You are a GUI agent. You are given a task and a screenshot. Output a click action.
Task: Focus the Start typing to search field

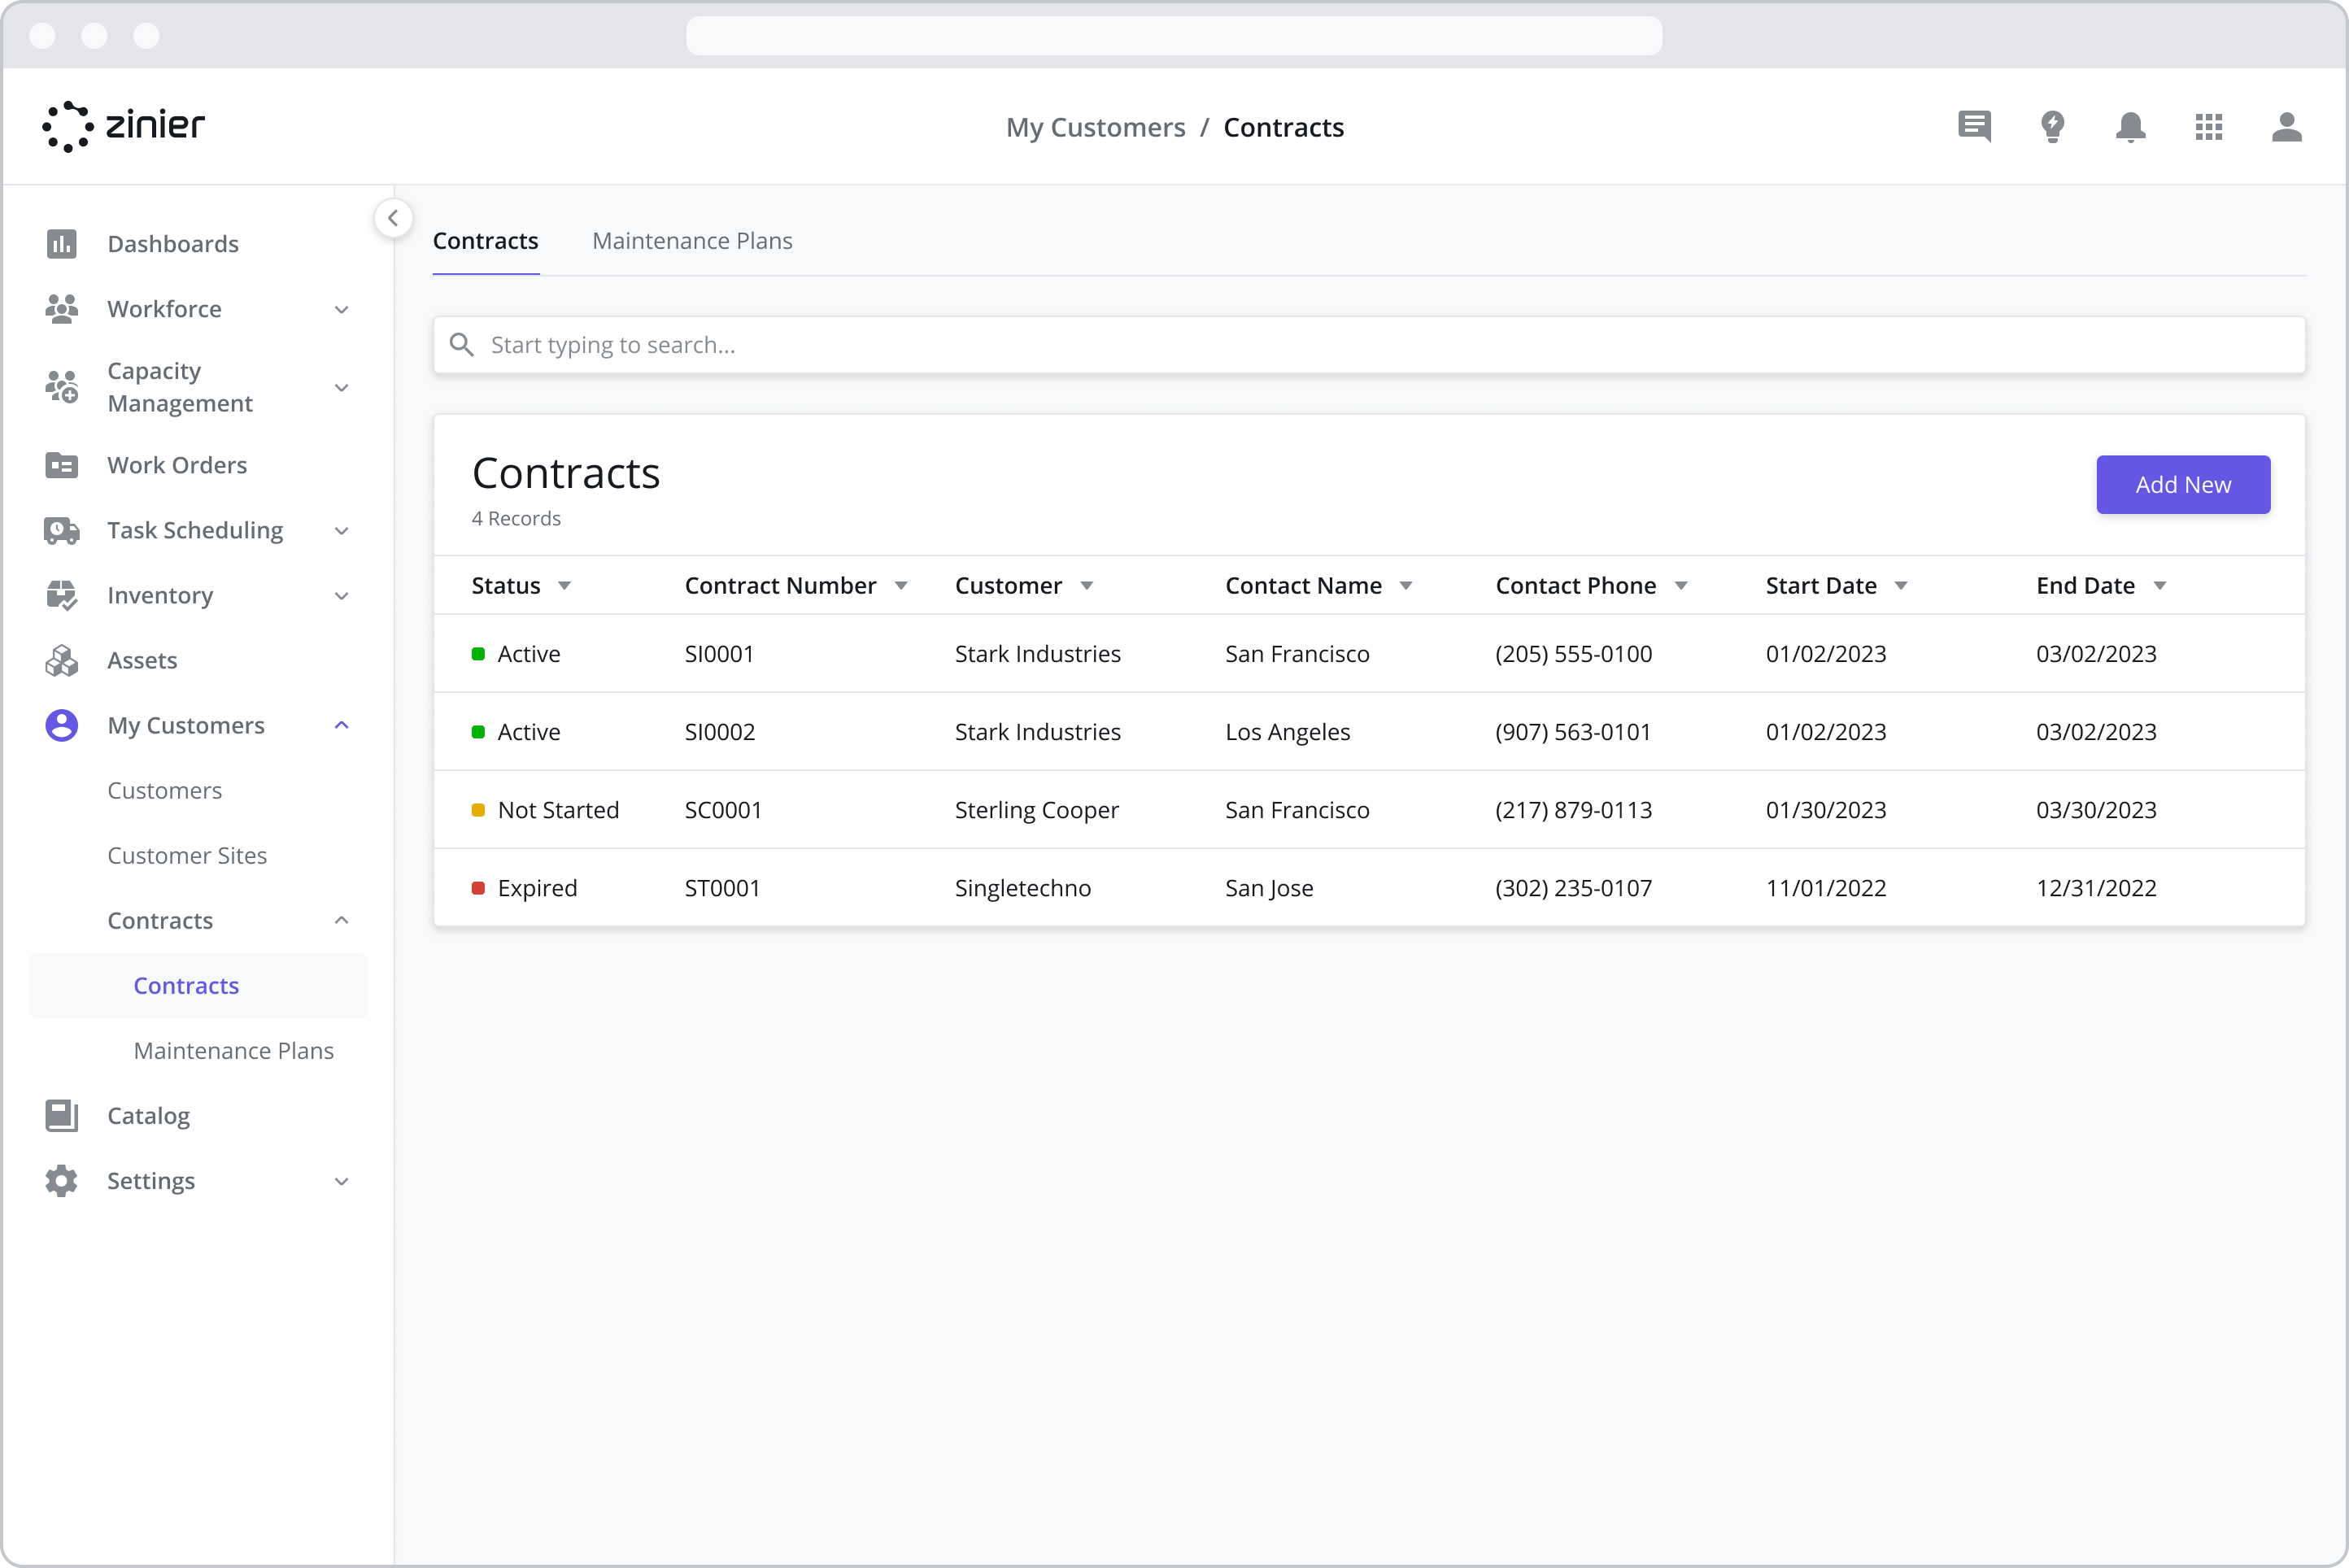coord(1369,344)
